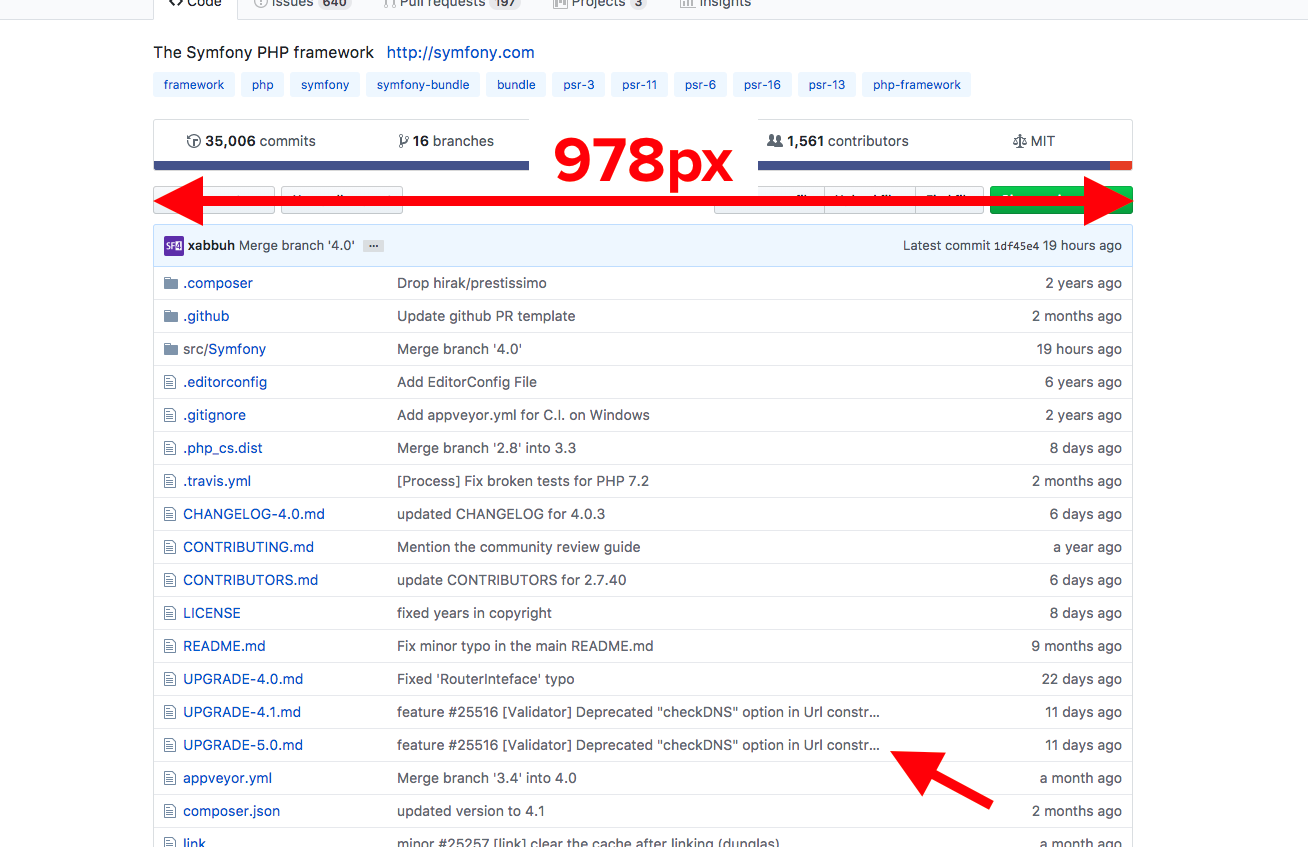Click the CHANGELOG-4.0.md file icon
The height and width of the screenshot is (847, 1308).
pyautogui.click(x=170, y=514)
